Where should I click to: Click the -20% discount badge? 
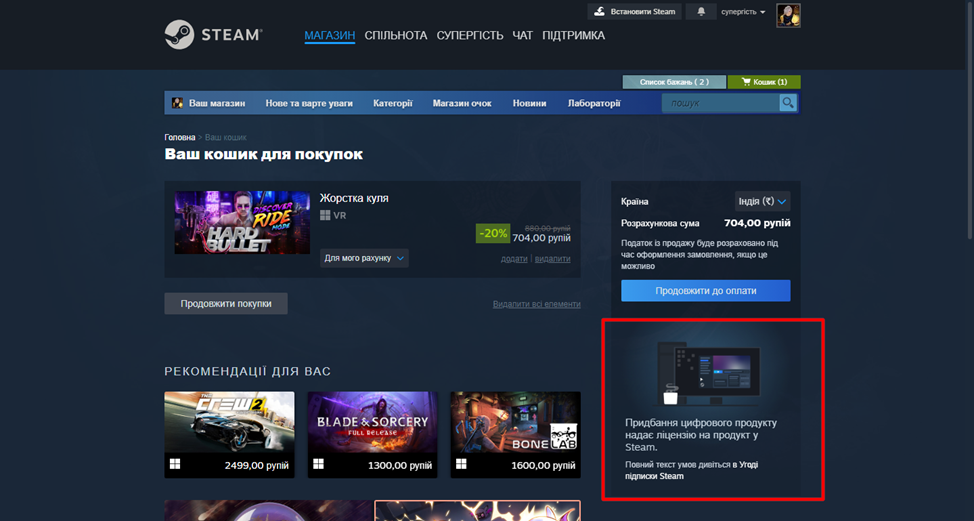coord(493,233)
